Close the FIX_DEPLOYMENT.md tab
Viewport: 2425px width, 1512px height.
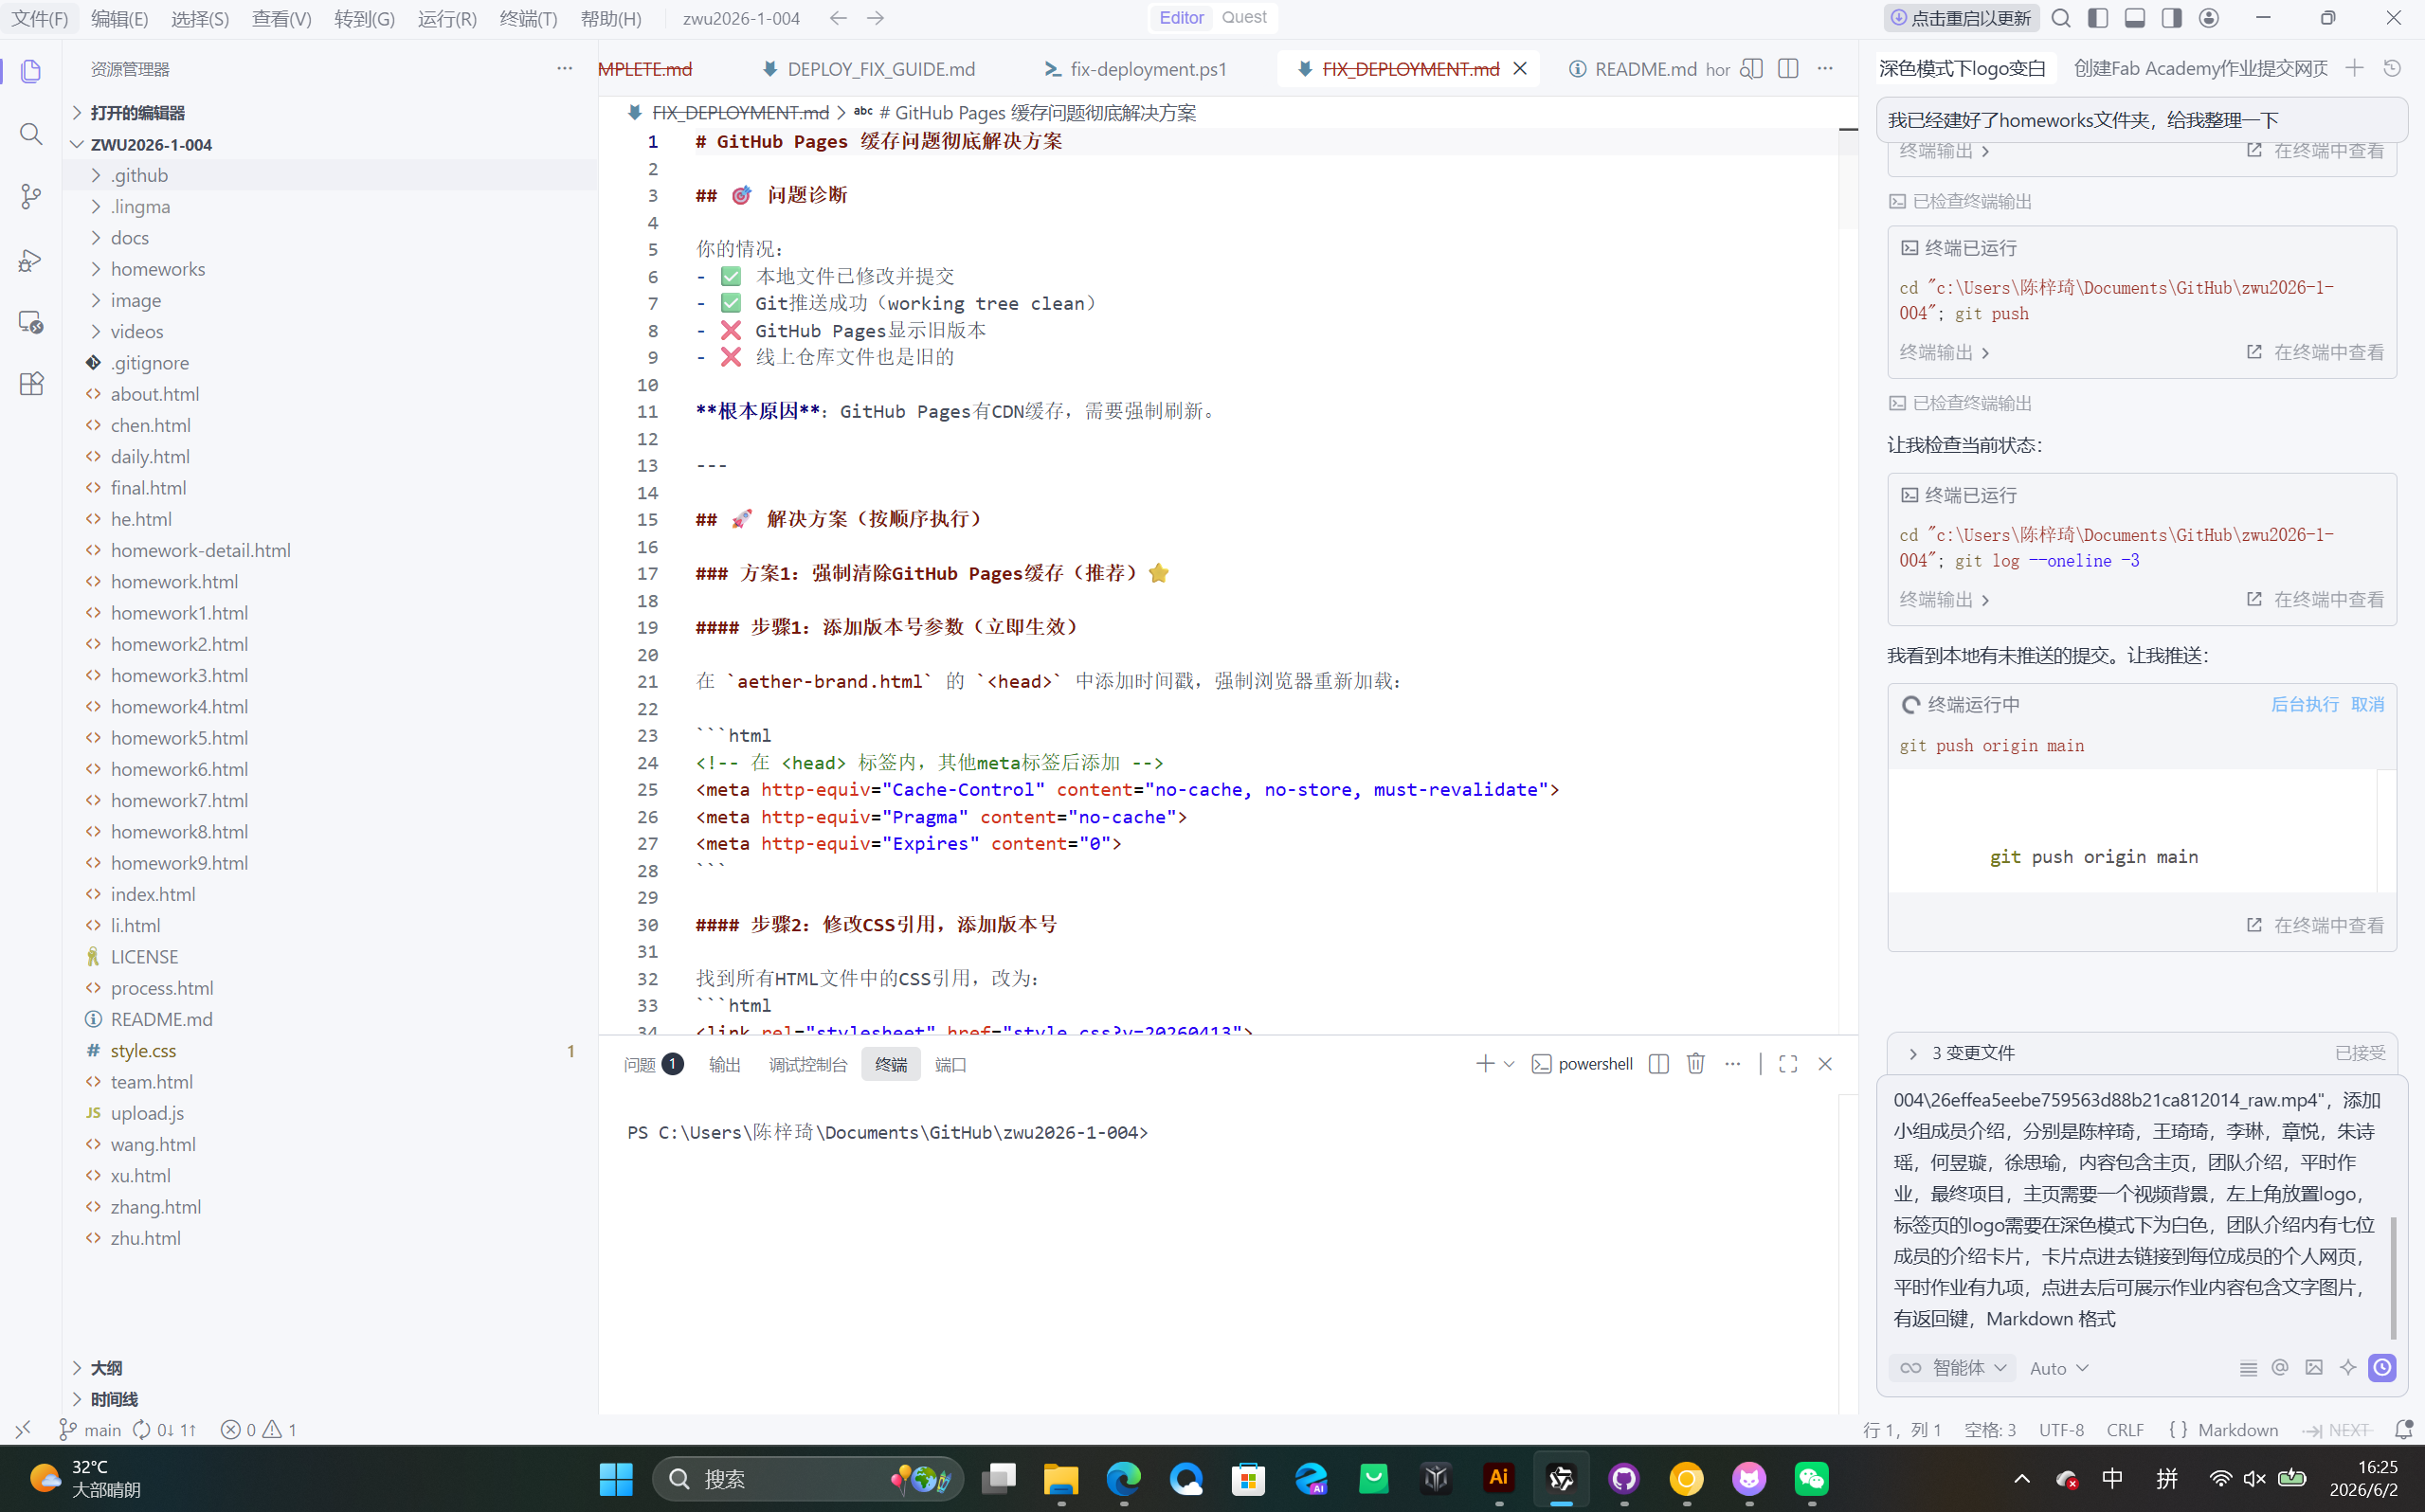1520,69
